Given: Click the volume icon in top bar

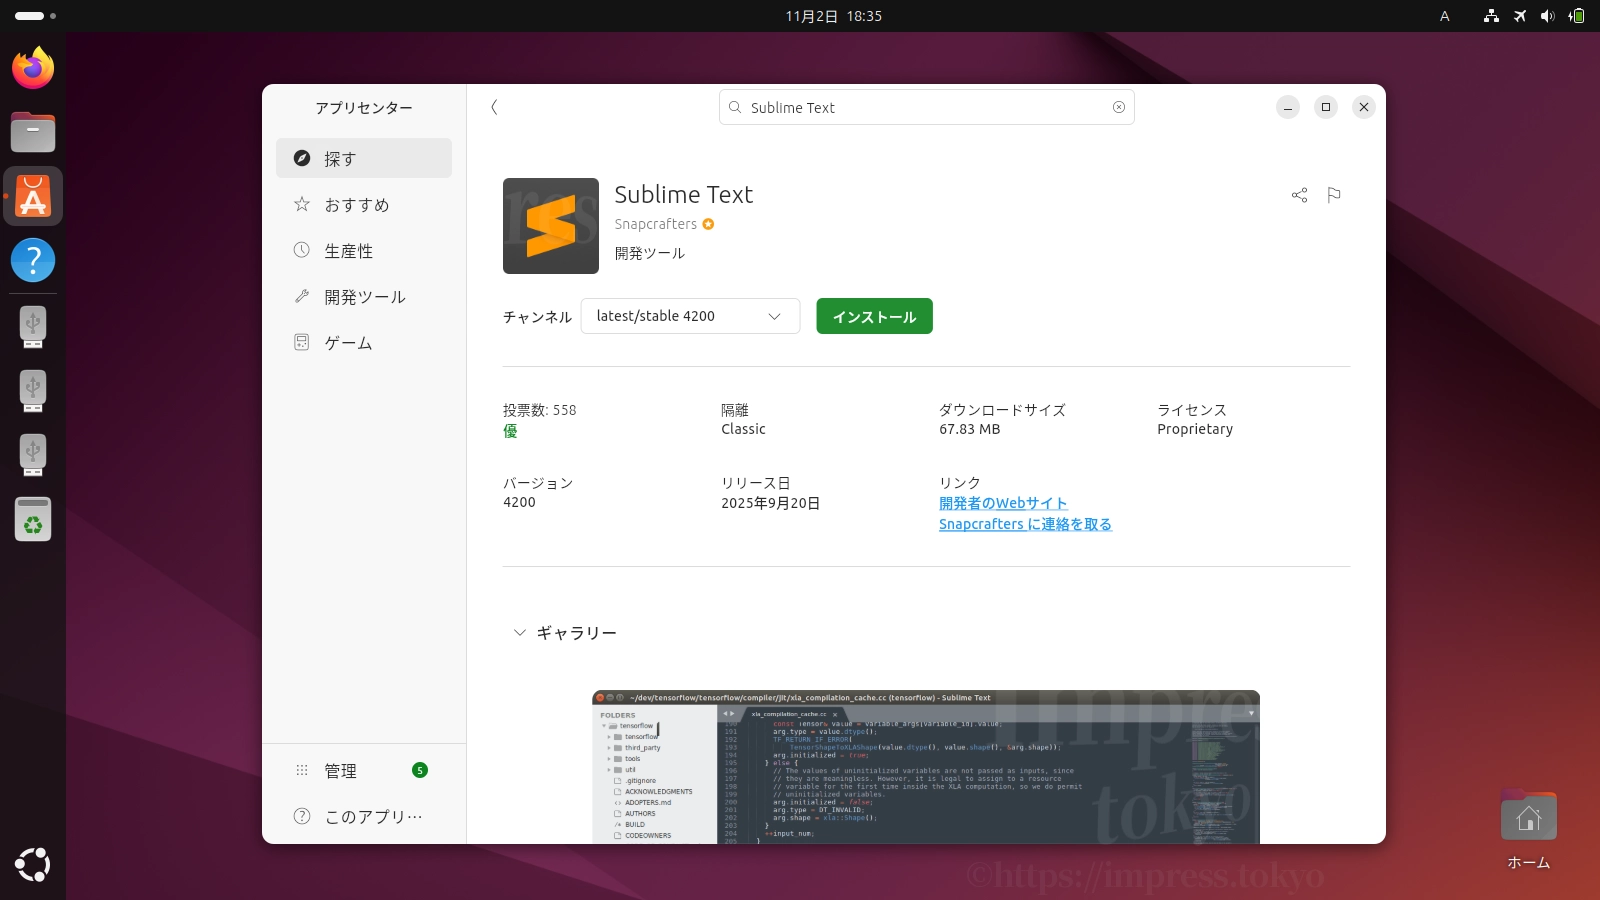Looking at the screenshot, I should pyautogui.click(x=1548, y=16).
